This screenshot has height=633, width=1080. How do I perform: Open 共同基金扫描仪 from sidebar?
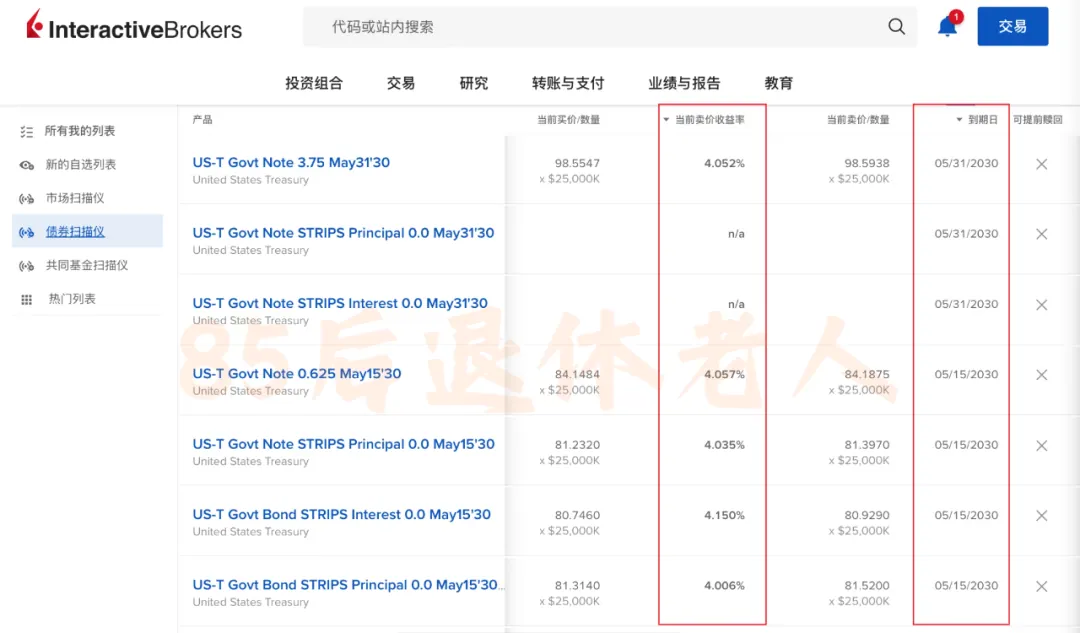click(x=87, y=265)
